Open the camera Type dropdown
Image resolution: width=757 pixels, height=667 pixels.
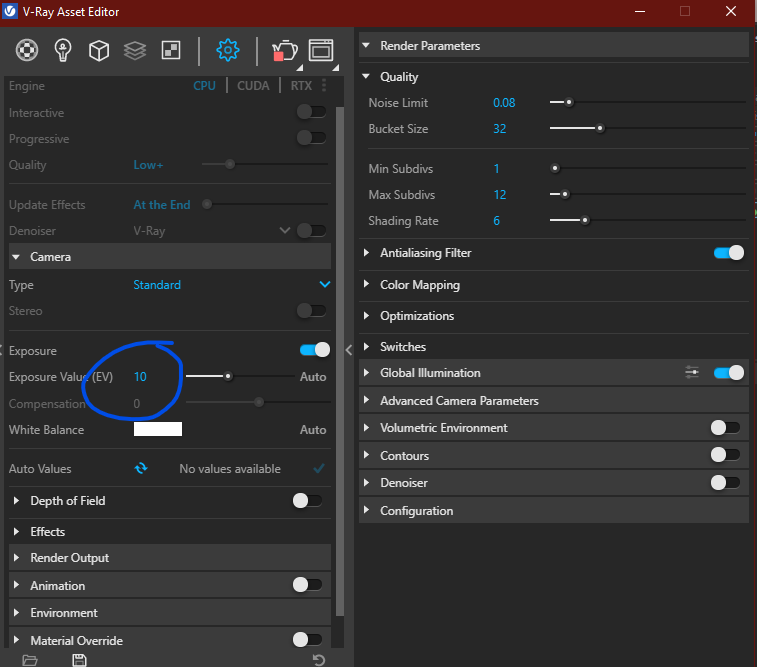pyautogui.click(x=323, y=285)
